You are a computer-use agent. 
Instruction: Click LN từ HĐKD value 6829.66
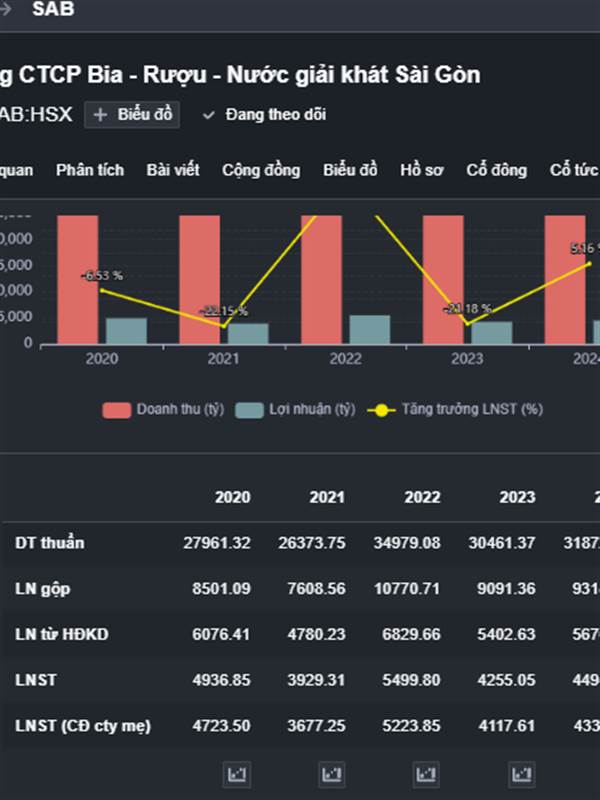tap(411, 634)
